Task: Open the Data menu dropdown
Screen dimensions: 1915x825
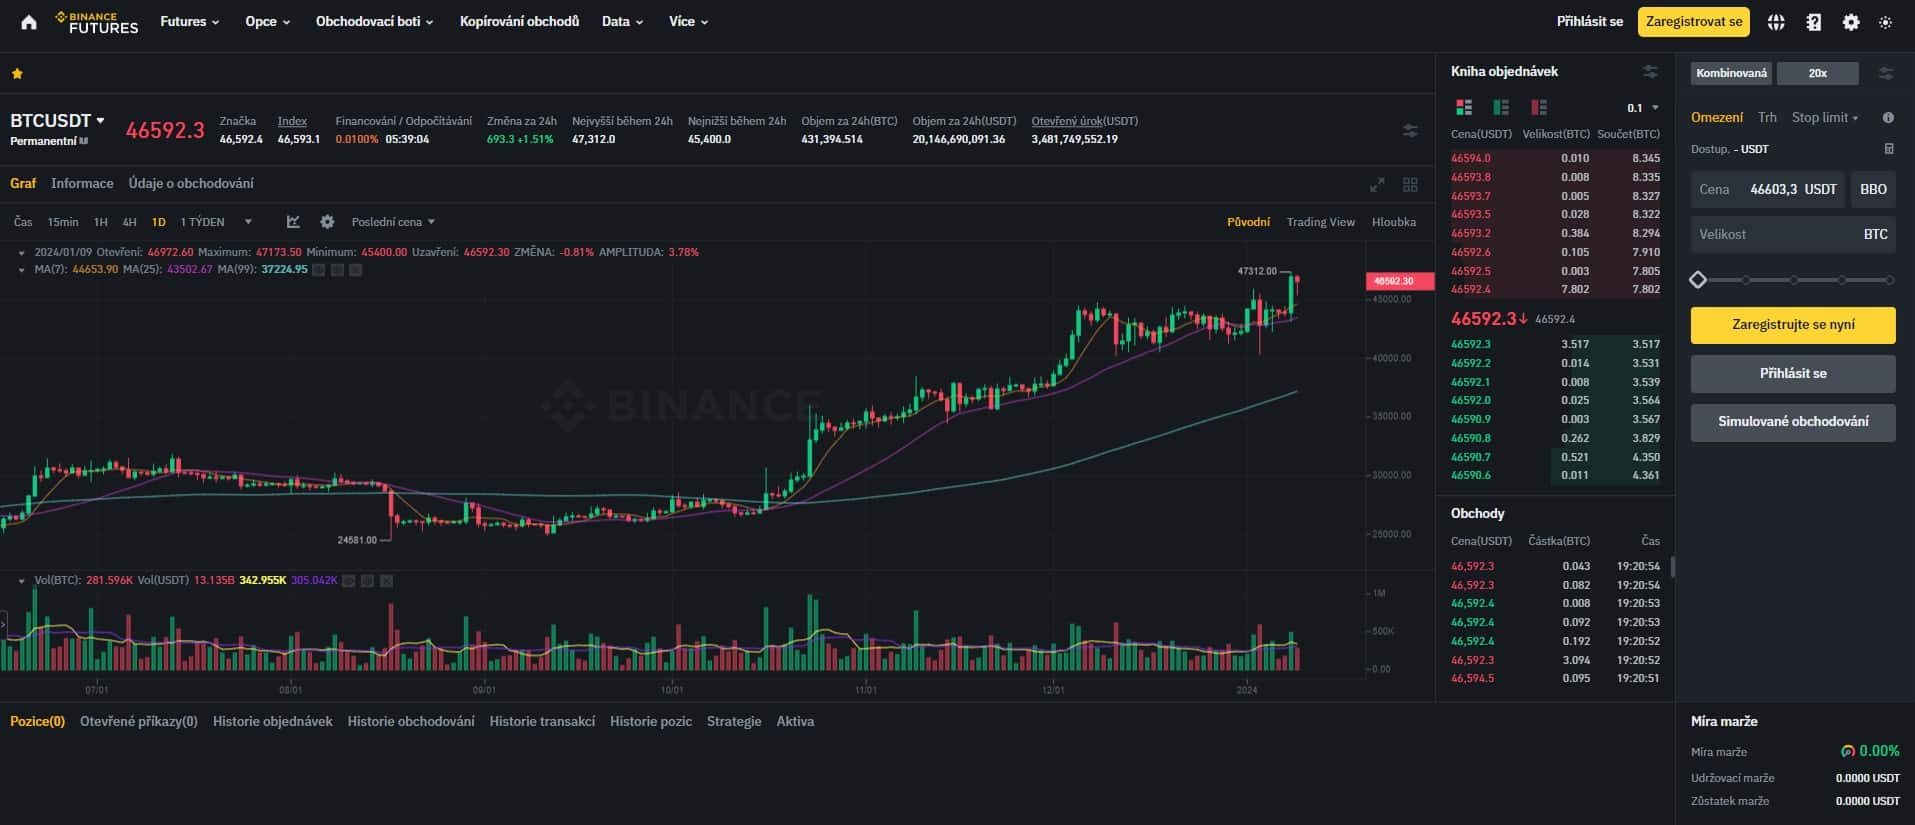Action: pyautogui.click(x=623, y=21)
